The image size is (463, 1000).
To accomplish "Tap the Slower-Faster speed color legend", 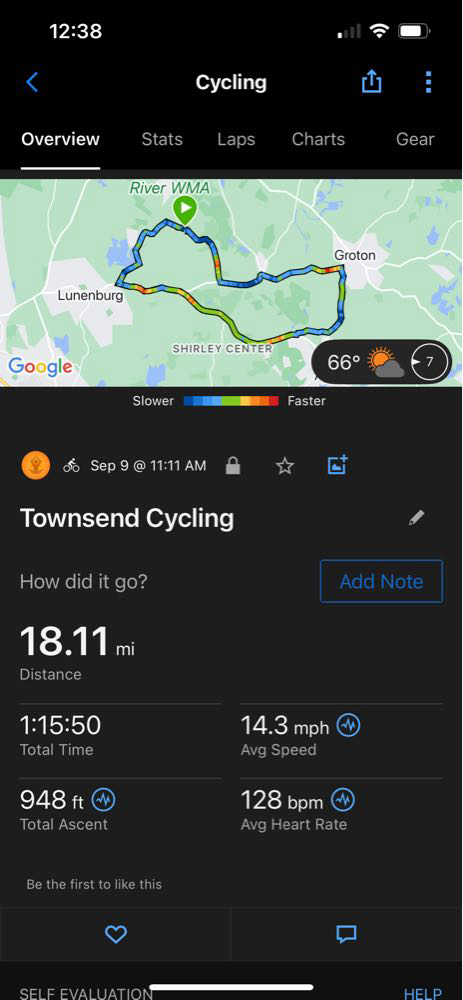I will click(229, 401).
